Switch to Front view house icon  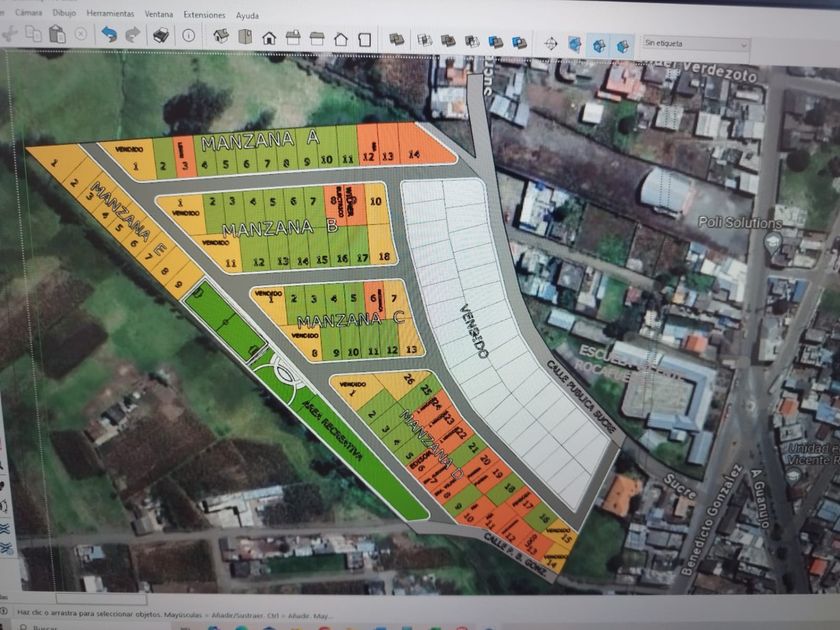(269, 38)
